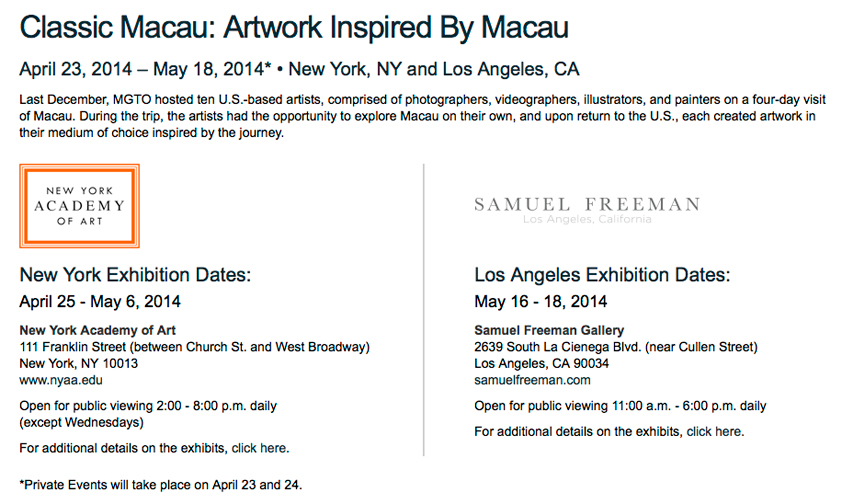This screenshot has height=504, width=842.
Task: Click the 2639 South La Cienega Blvd. address
Action: pos(616,347)
